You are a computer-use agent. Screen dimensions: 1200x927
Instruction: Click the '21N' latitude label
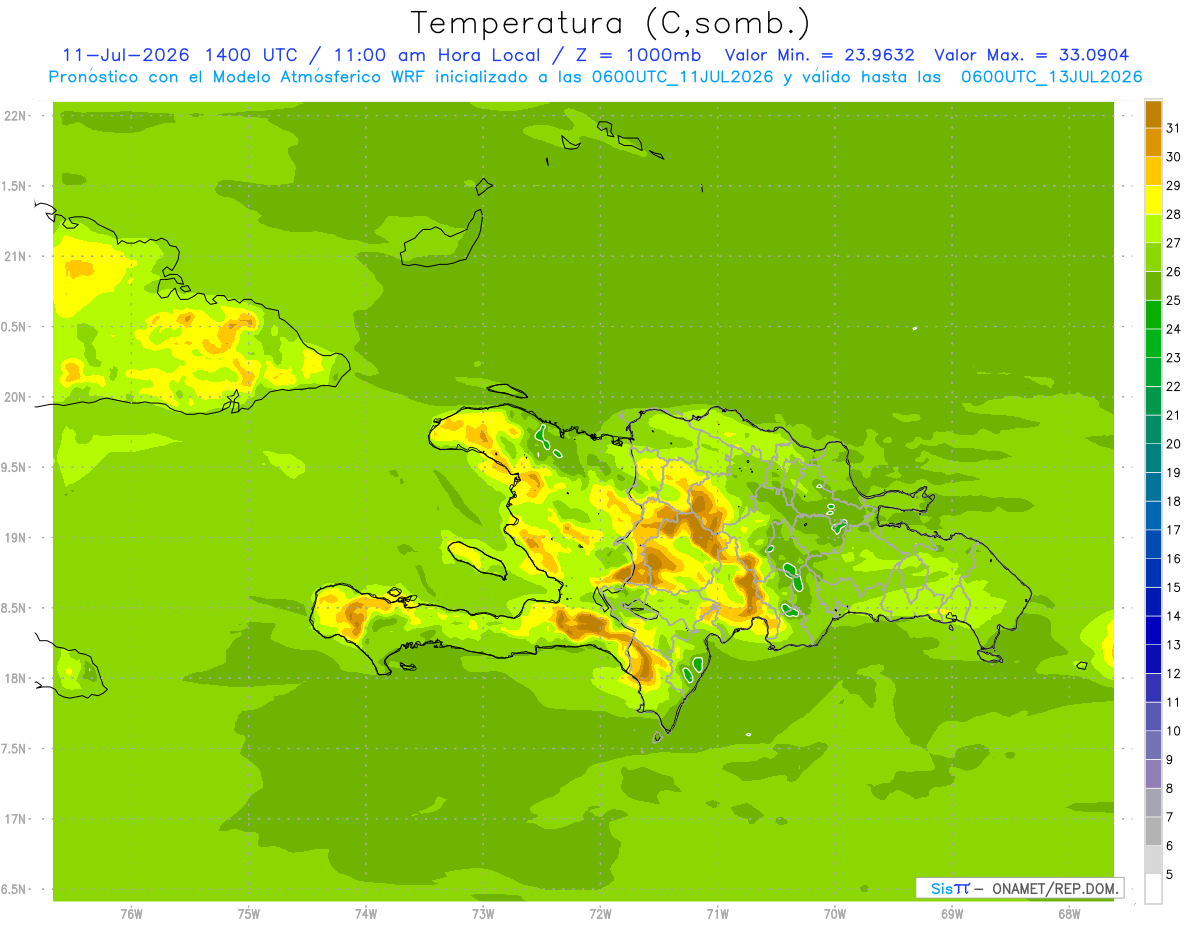[x=17, y=256]
